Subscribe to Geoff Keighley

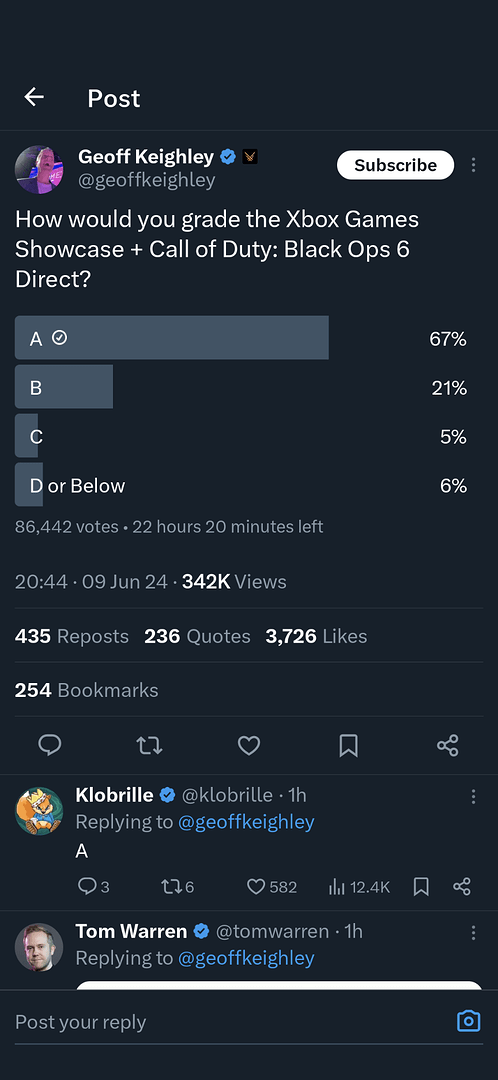click(x=395, y=165)
